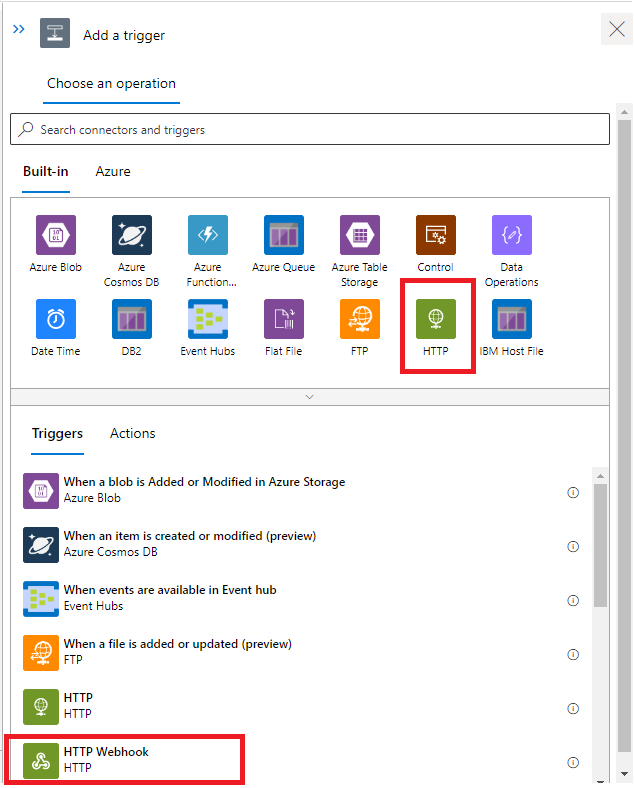634x788 pixels.
Task: Click the outer panel scroll down arrow
Action: [x=624, y=774]
